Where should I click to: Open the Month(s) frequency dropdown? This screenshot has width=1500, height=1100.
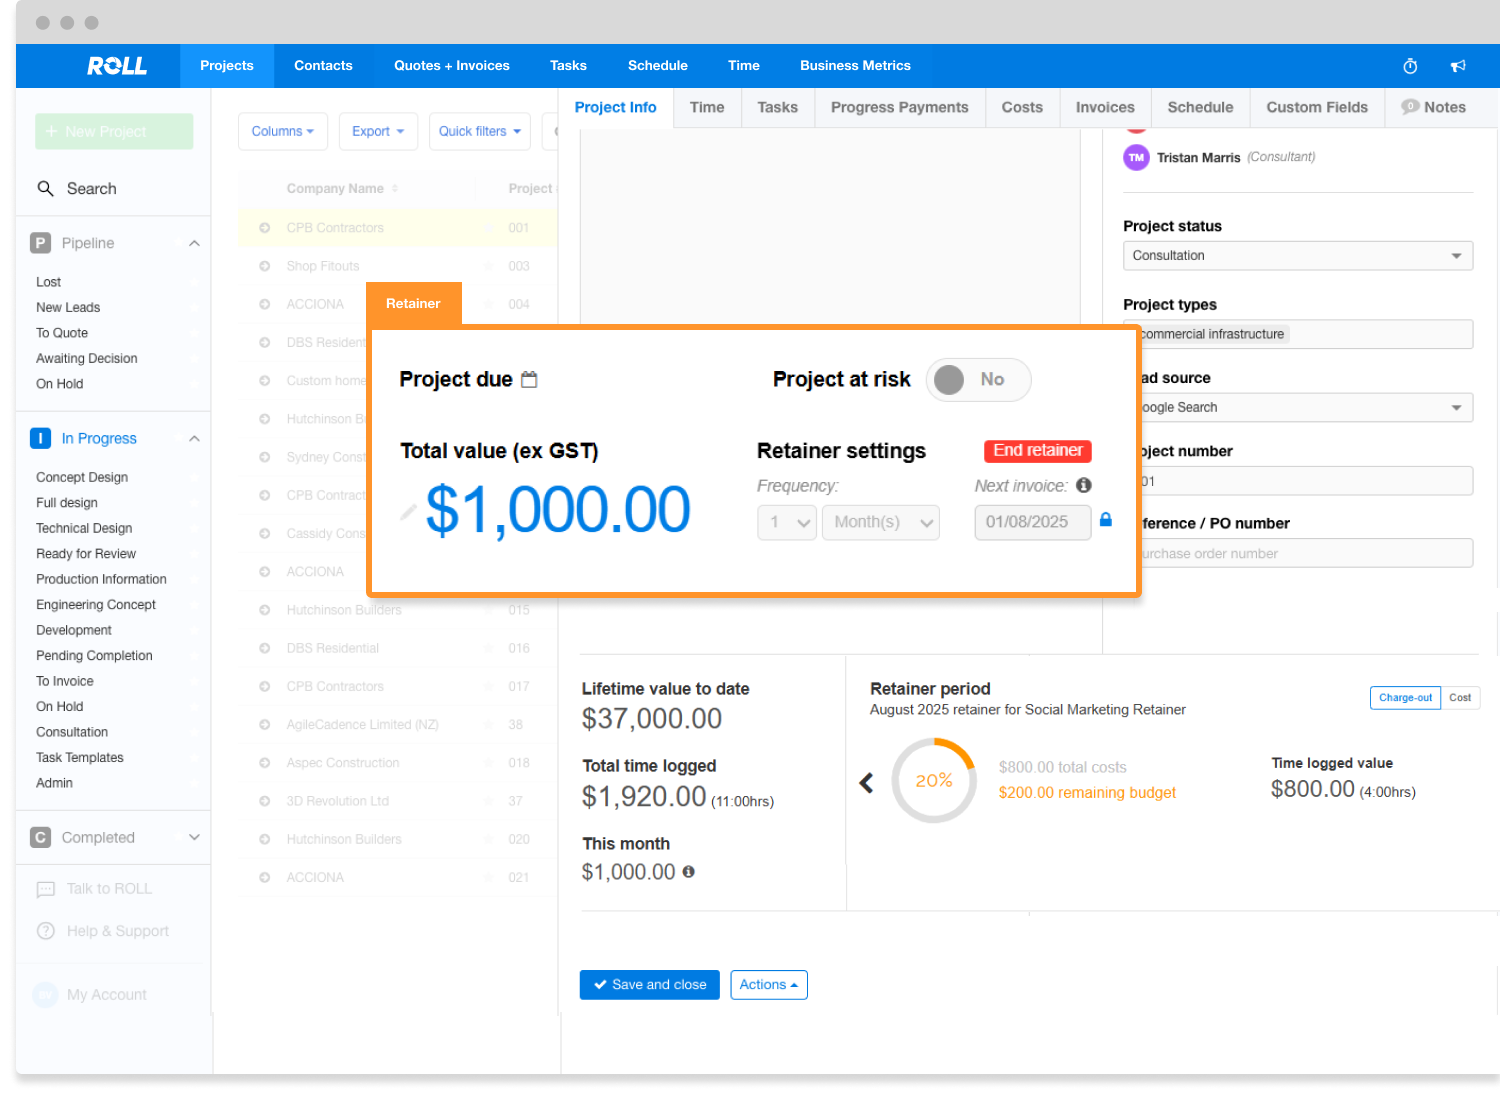coord(880,522)
